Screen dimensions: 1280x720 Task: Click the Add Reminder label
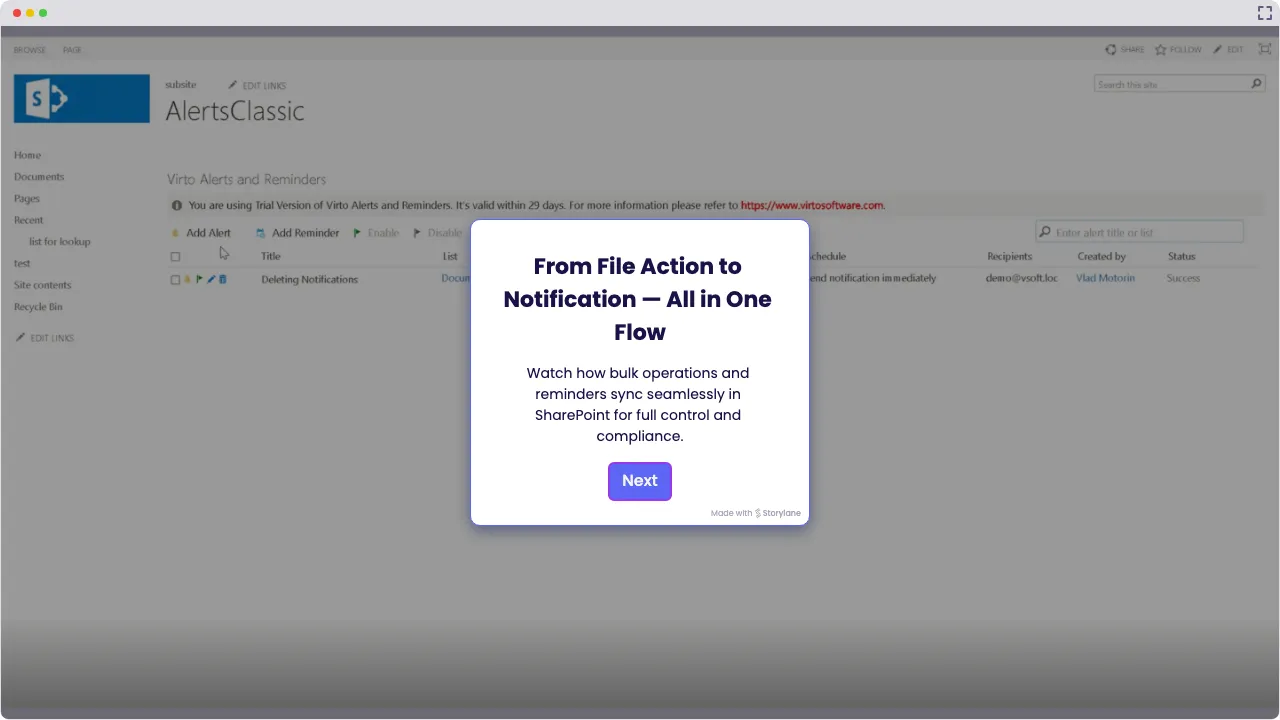click(x=306, y=233)
